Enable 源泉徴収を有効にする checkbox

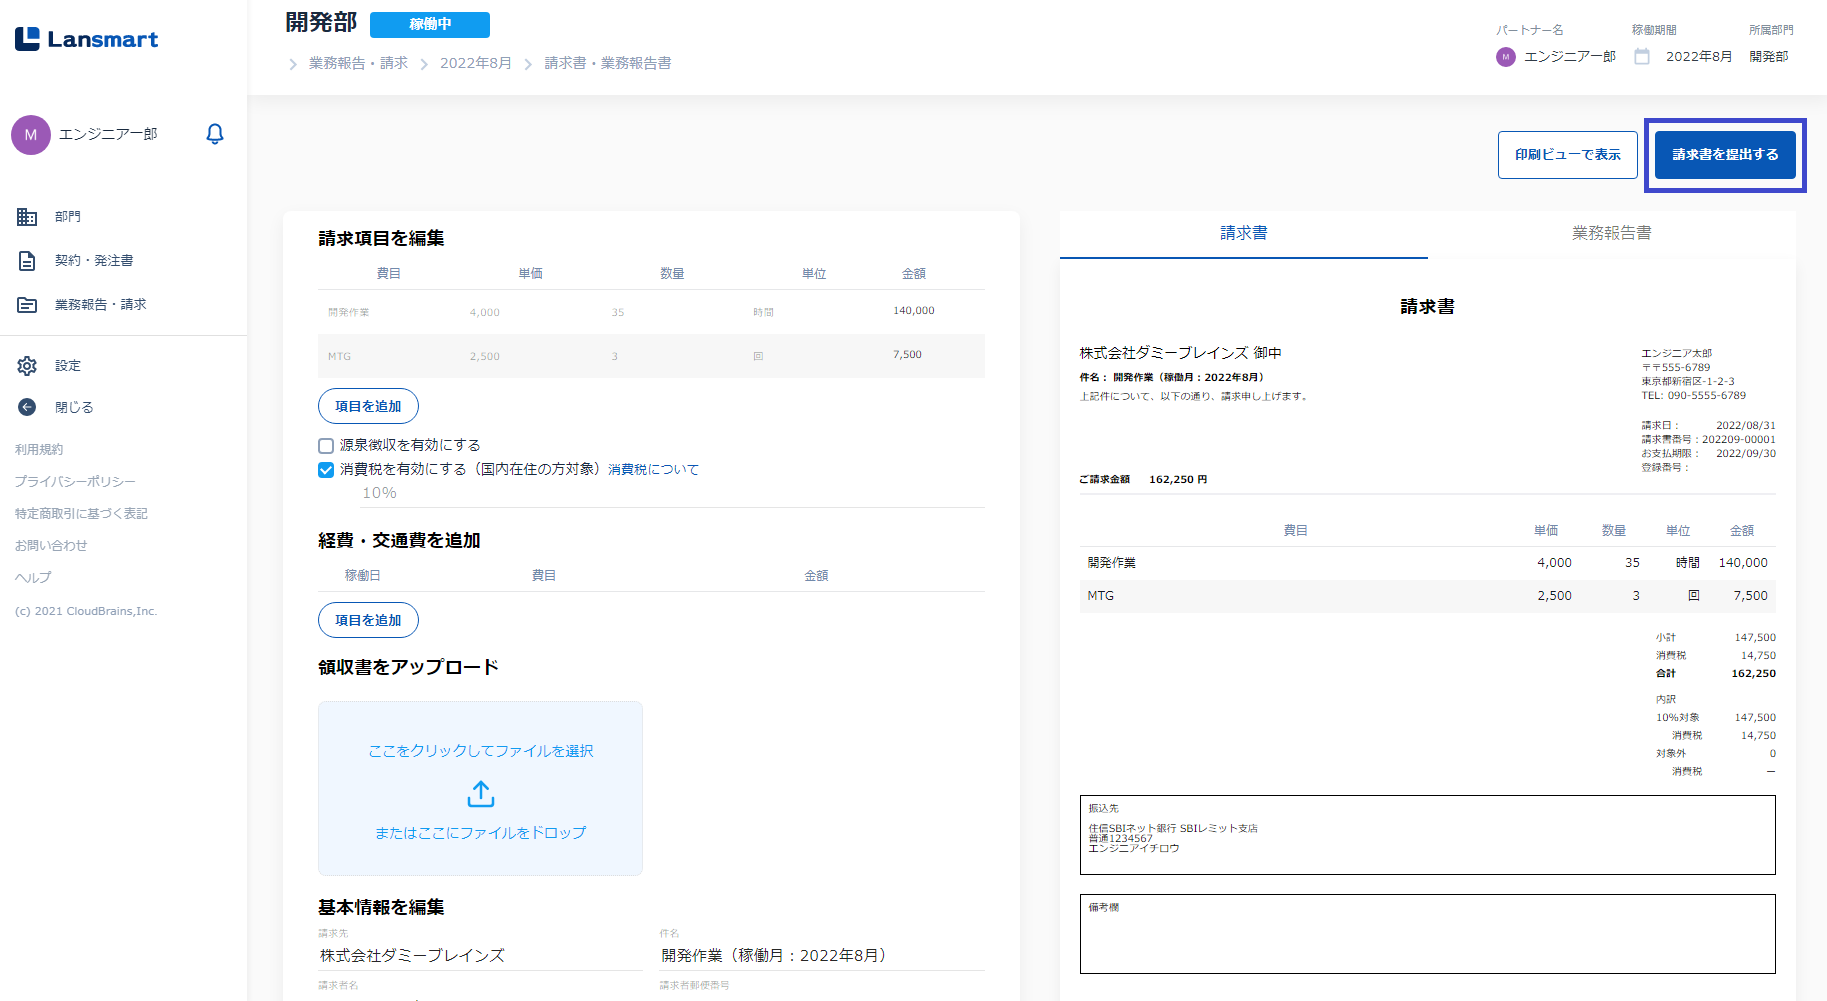tap(326, 446)
